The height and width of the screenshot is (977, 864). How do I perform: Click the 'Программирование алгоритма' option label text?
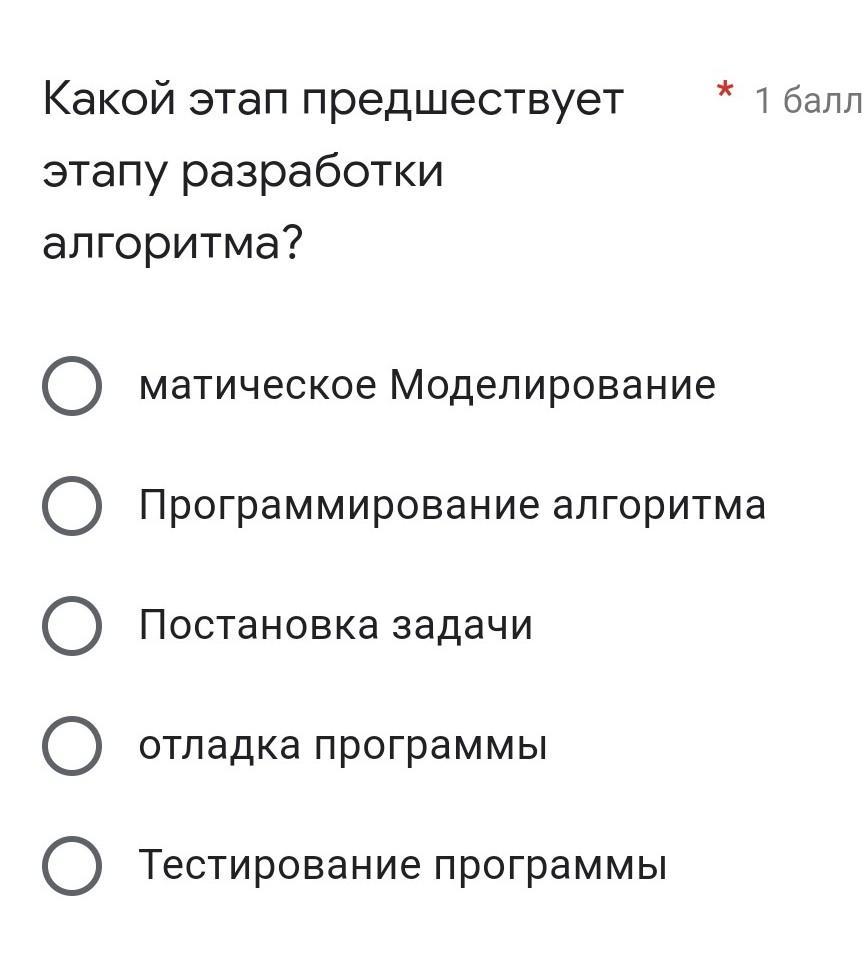(x=452, y=505)
